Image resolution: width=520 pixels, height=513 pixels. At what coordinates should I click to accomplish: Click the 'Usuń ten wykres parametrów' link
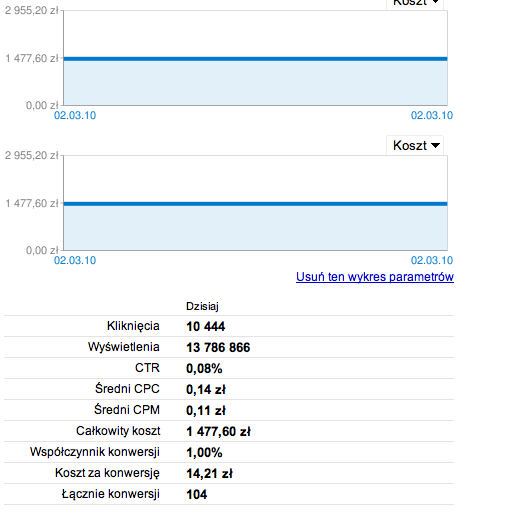[375, 277]
